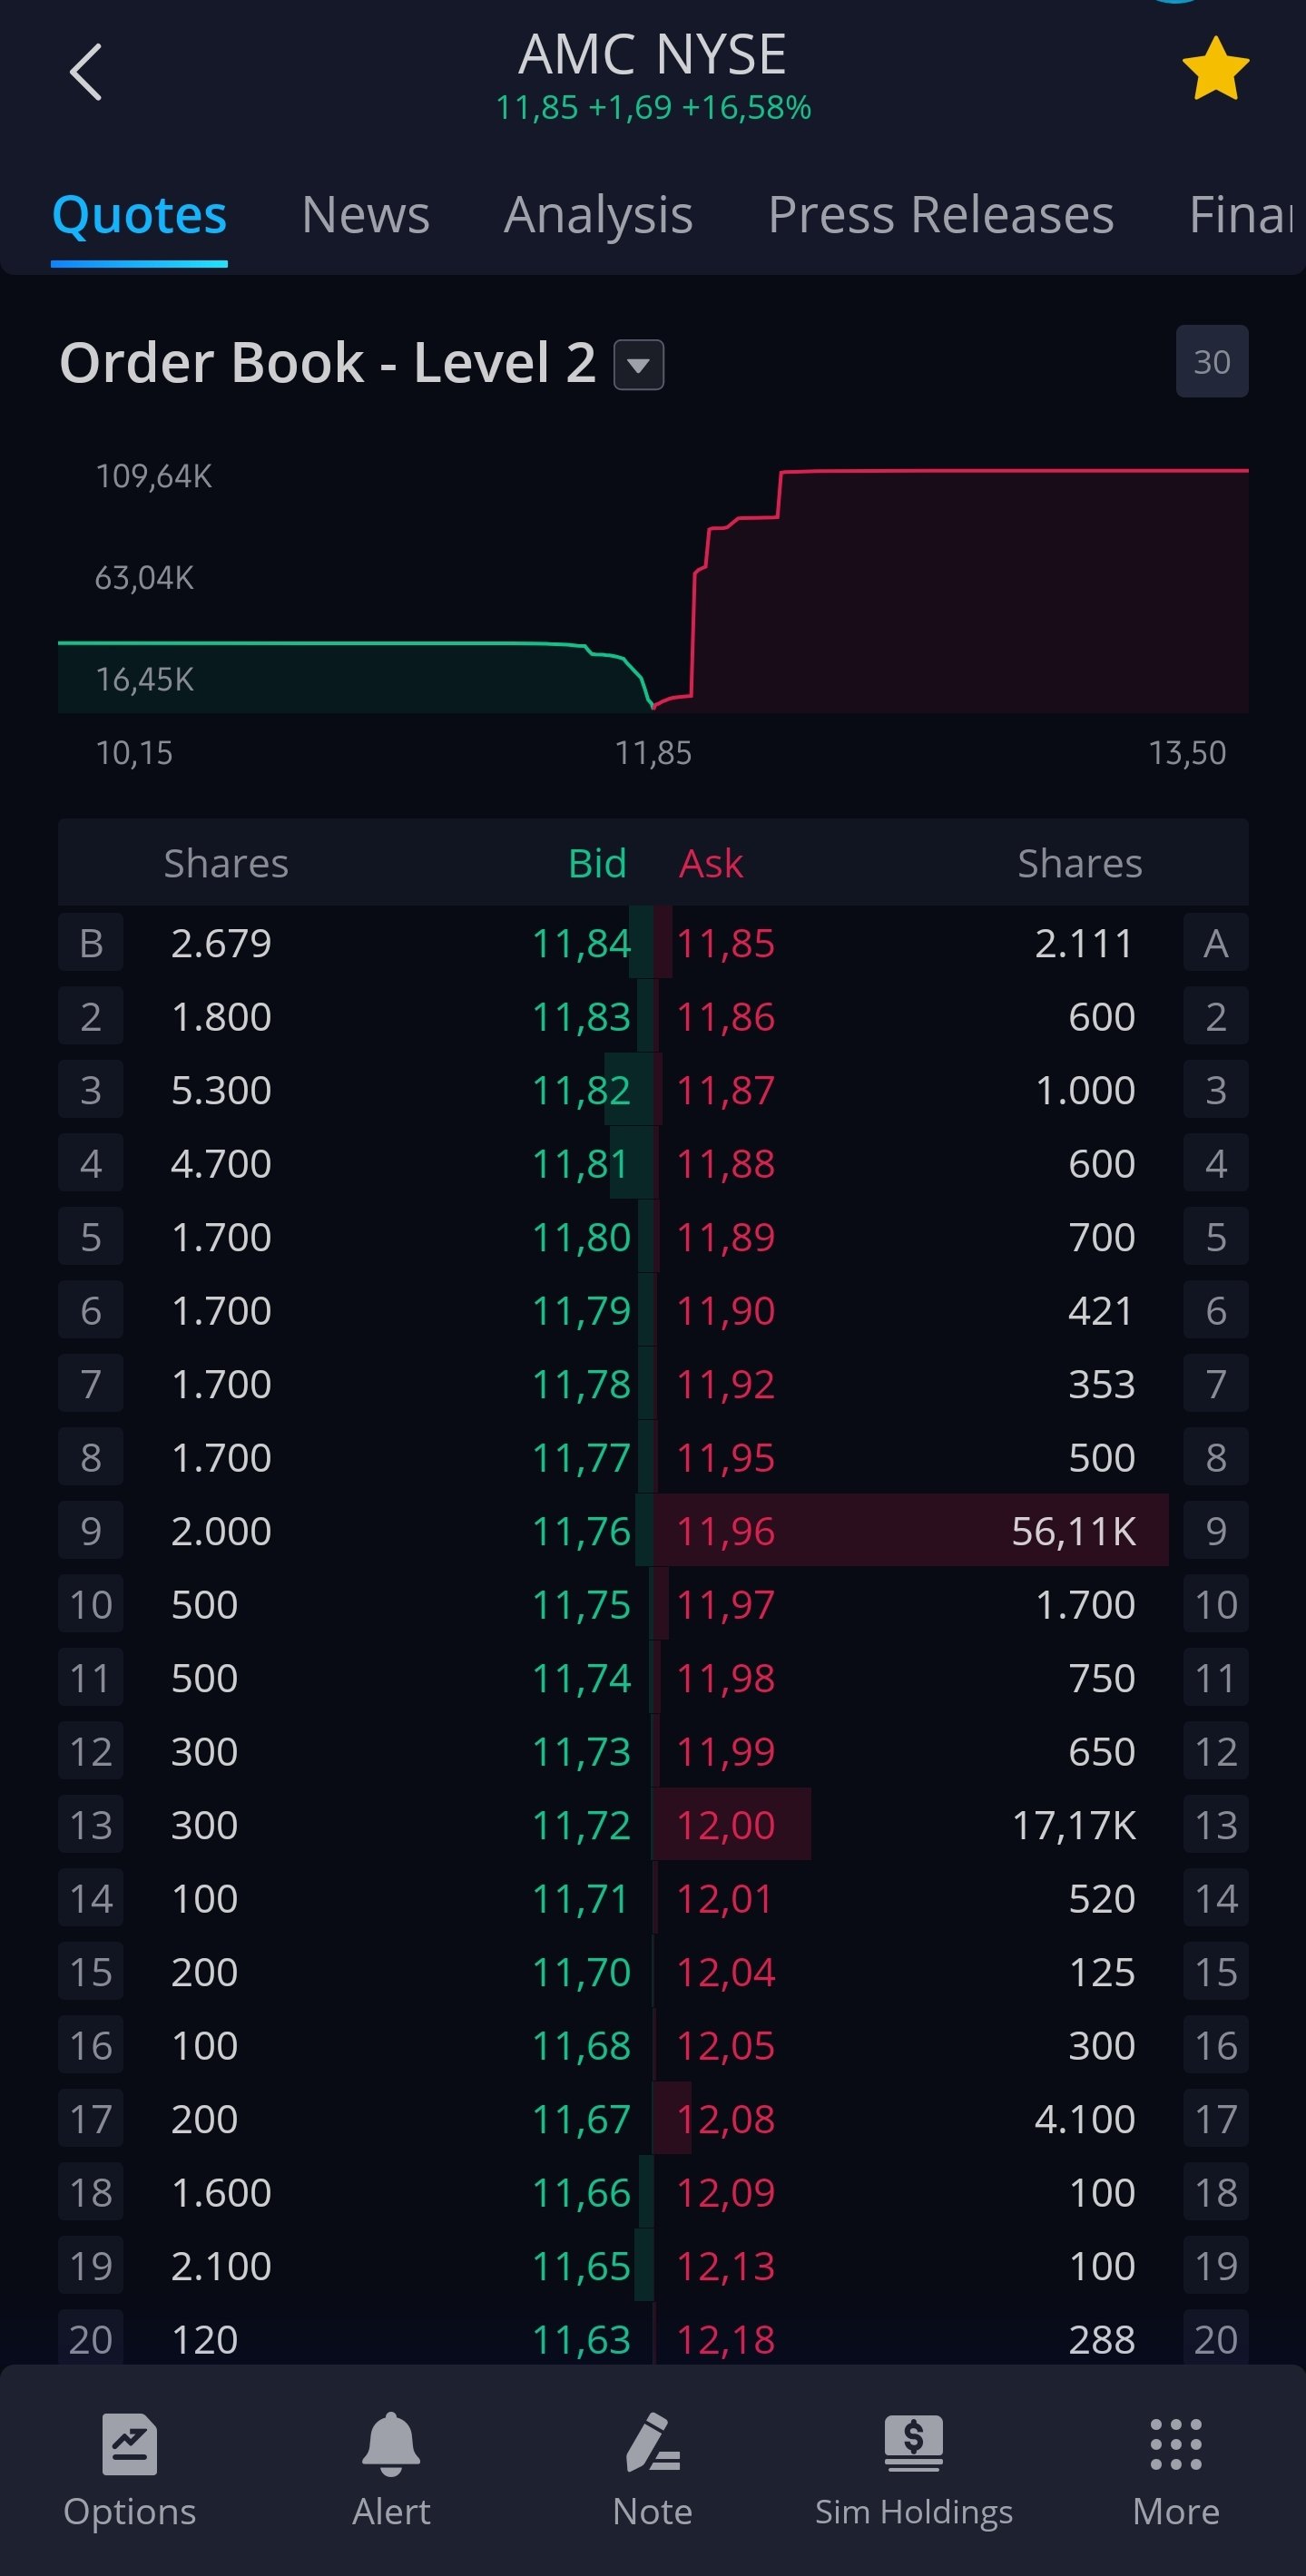
Task: Toggle the yellow favorite star
Action: click(1215, 69)
